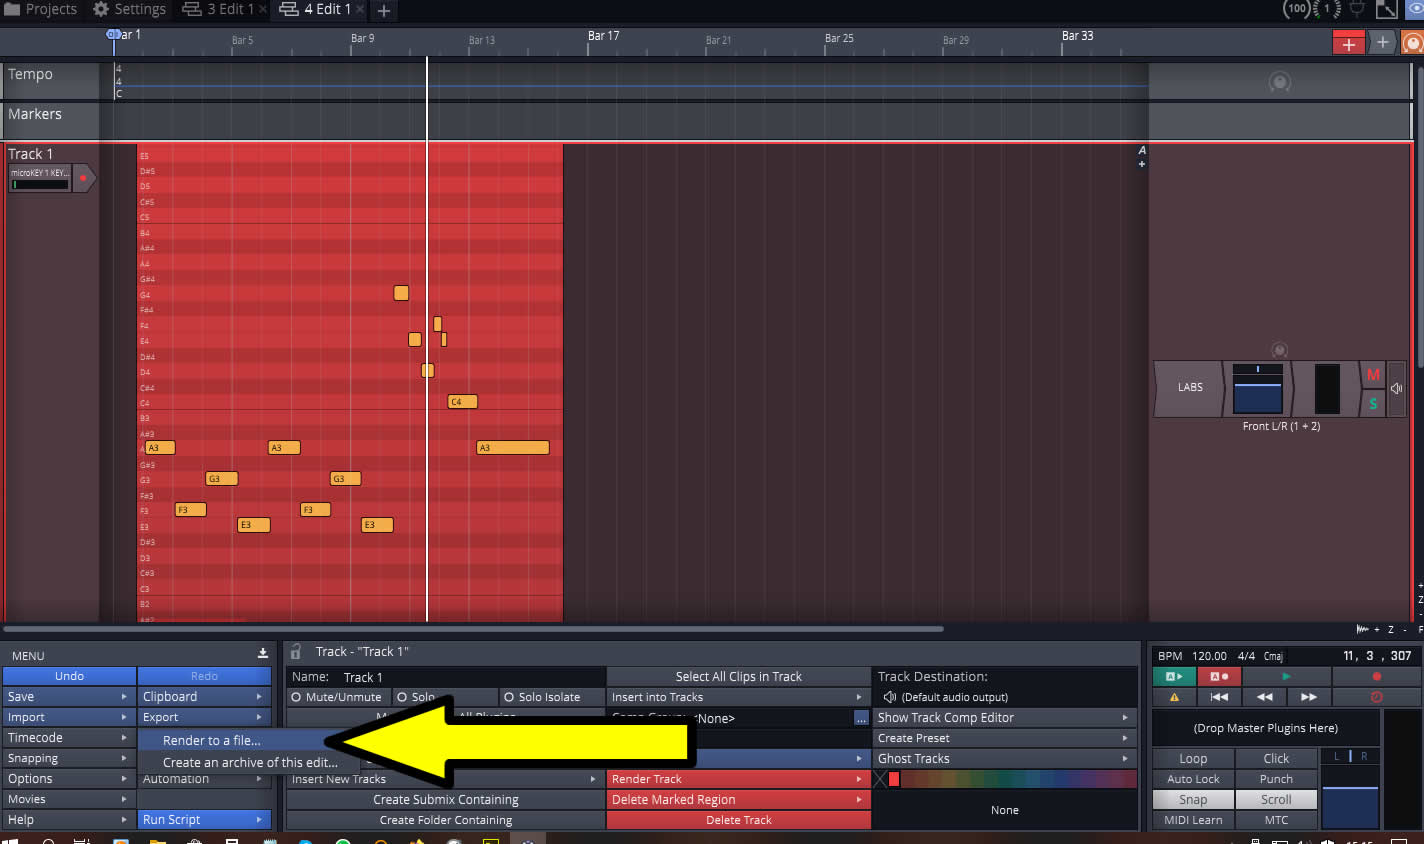This screenshot has width=1424, height=844.
Task: Expand the Export submenu
Action: [204, 717]
